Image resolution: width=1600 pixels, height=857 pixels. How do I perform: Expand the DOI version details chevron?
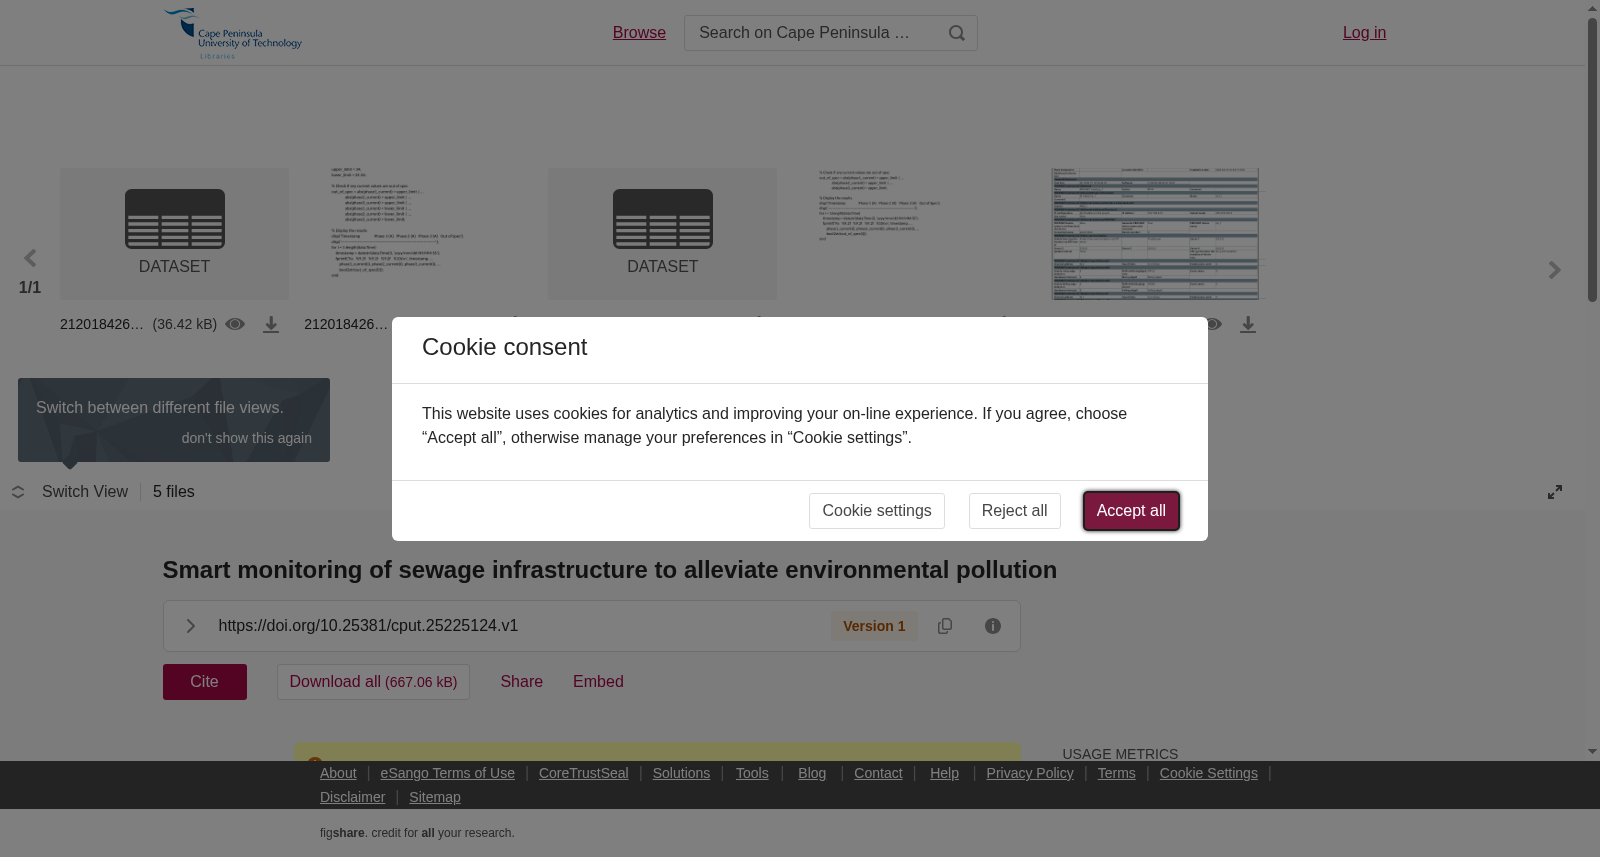pyautogui.click(x=190, y=626)
